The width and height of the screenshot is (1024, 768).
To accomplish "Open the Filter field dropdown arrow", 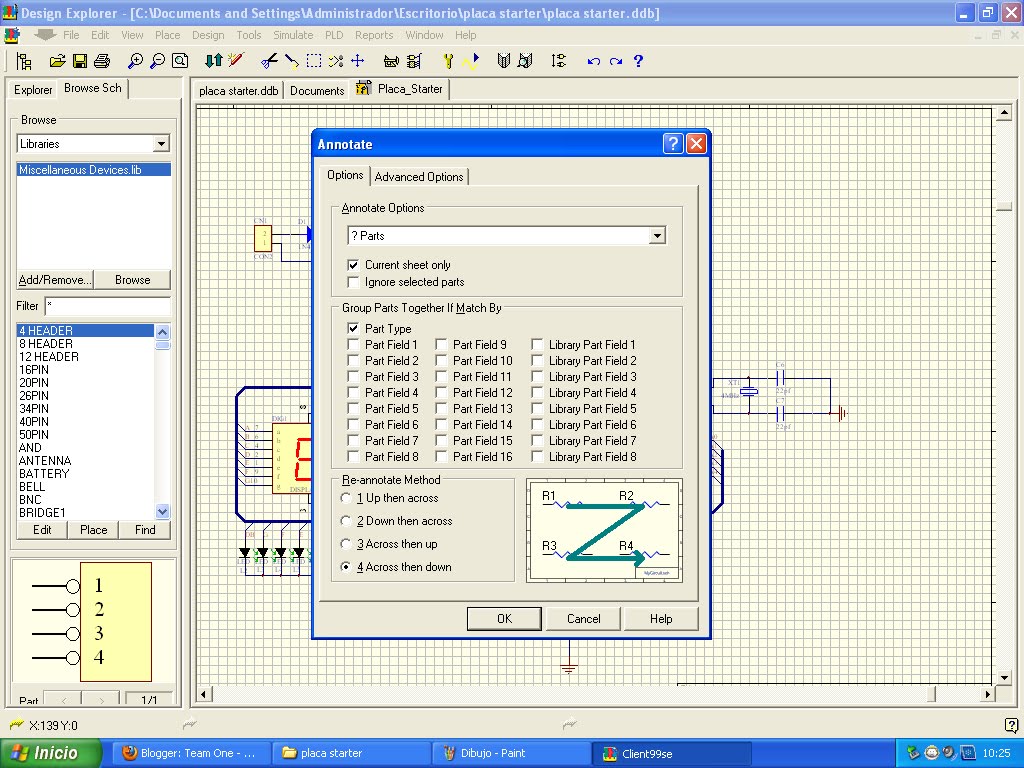I will click(x=162, y=306).
